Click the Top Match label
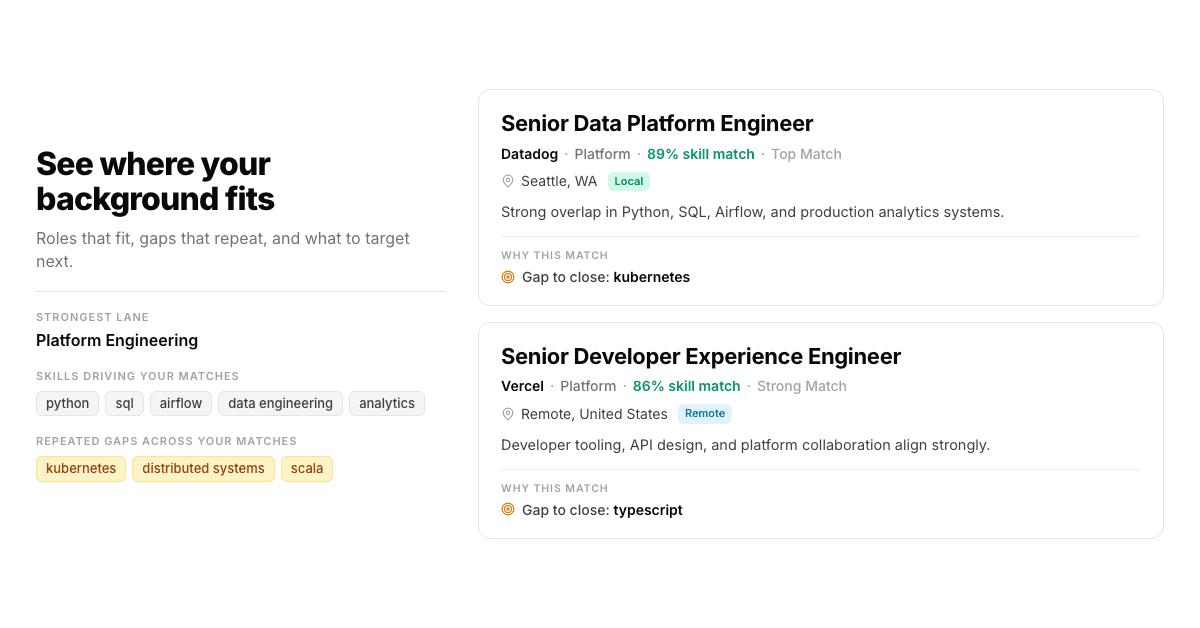This screenshot has height=628, width=1200. tap(806, 154)
